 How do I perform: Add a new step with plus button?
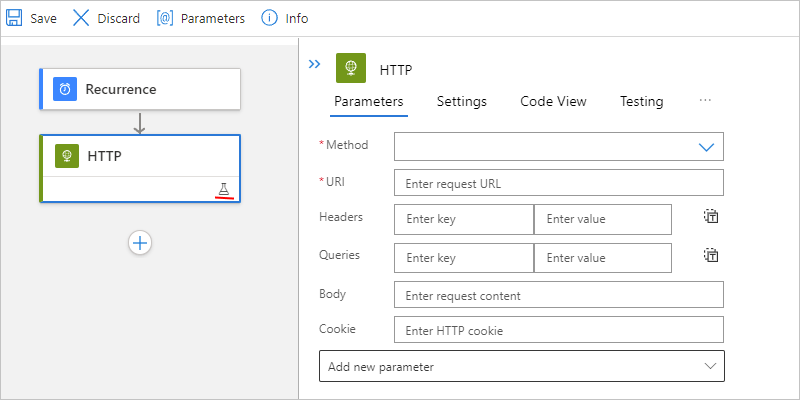pyautogui.click(x=140, y=242)
